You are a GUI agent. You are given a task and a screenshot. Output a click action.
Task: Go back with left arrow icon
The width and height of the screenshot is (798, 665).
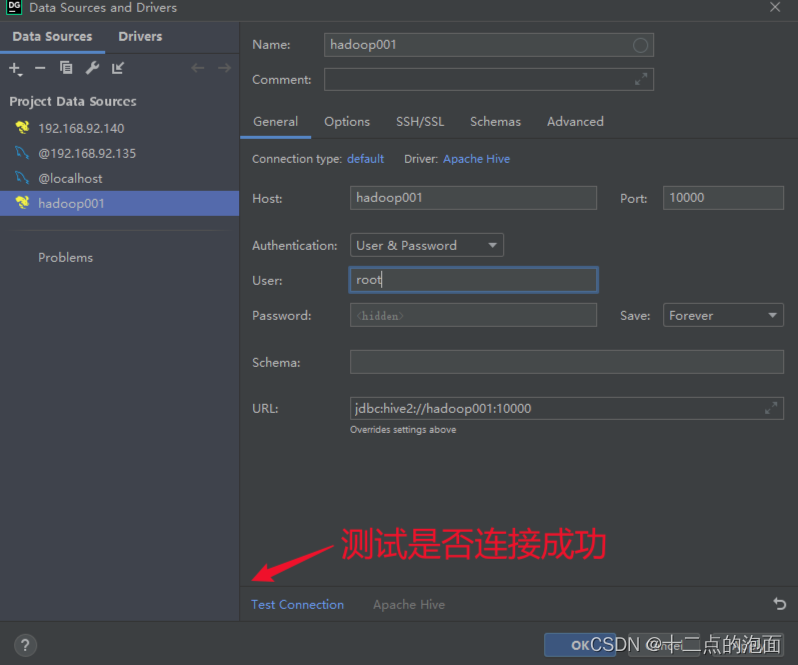(197, 68)
